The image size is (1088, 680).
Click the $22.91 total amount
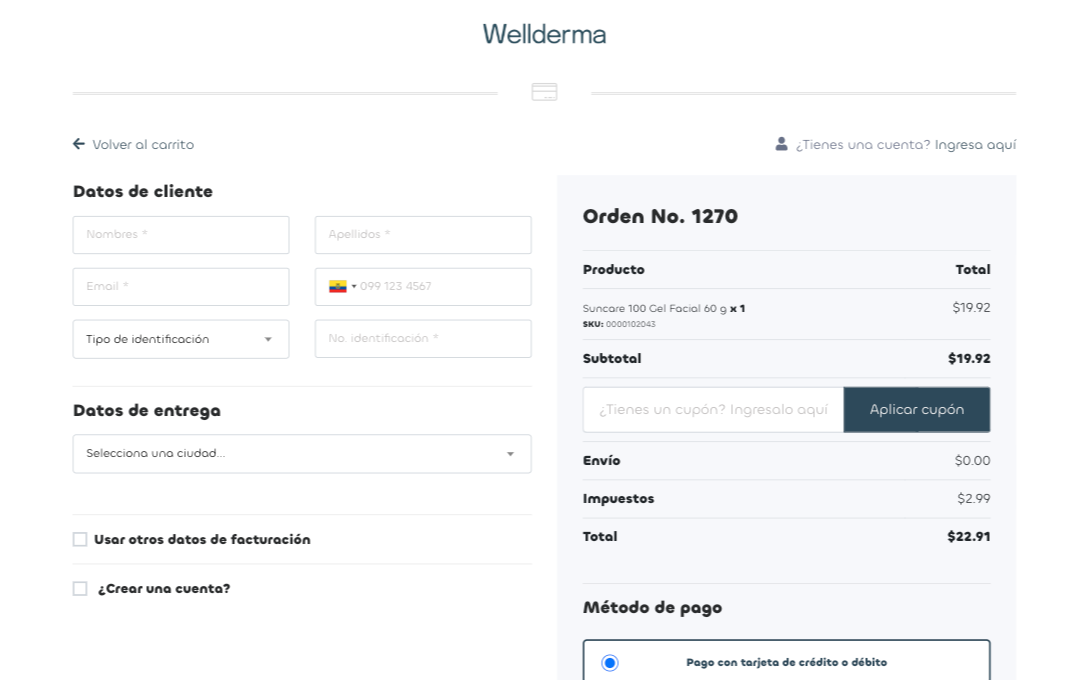[969, 536]
